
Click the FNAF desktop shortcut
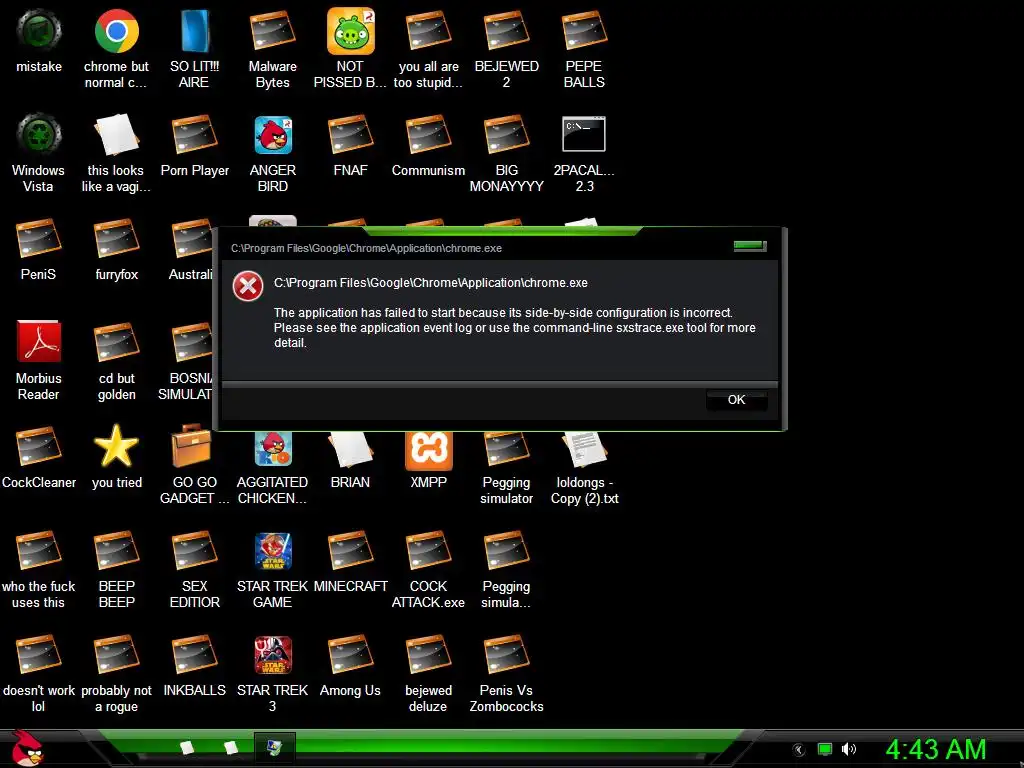pos(351,145)
